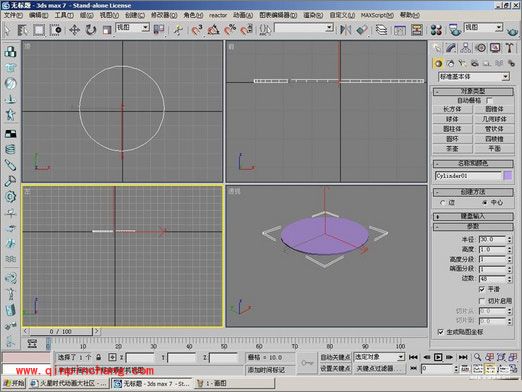The height and width of the screenshot is (392, 522).
Task: Open the Help (帮助) menu
Action: (410, 15)
